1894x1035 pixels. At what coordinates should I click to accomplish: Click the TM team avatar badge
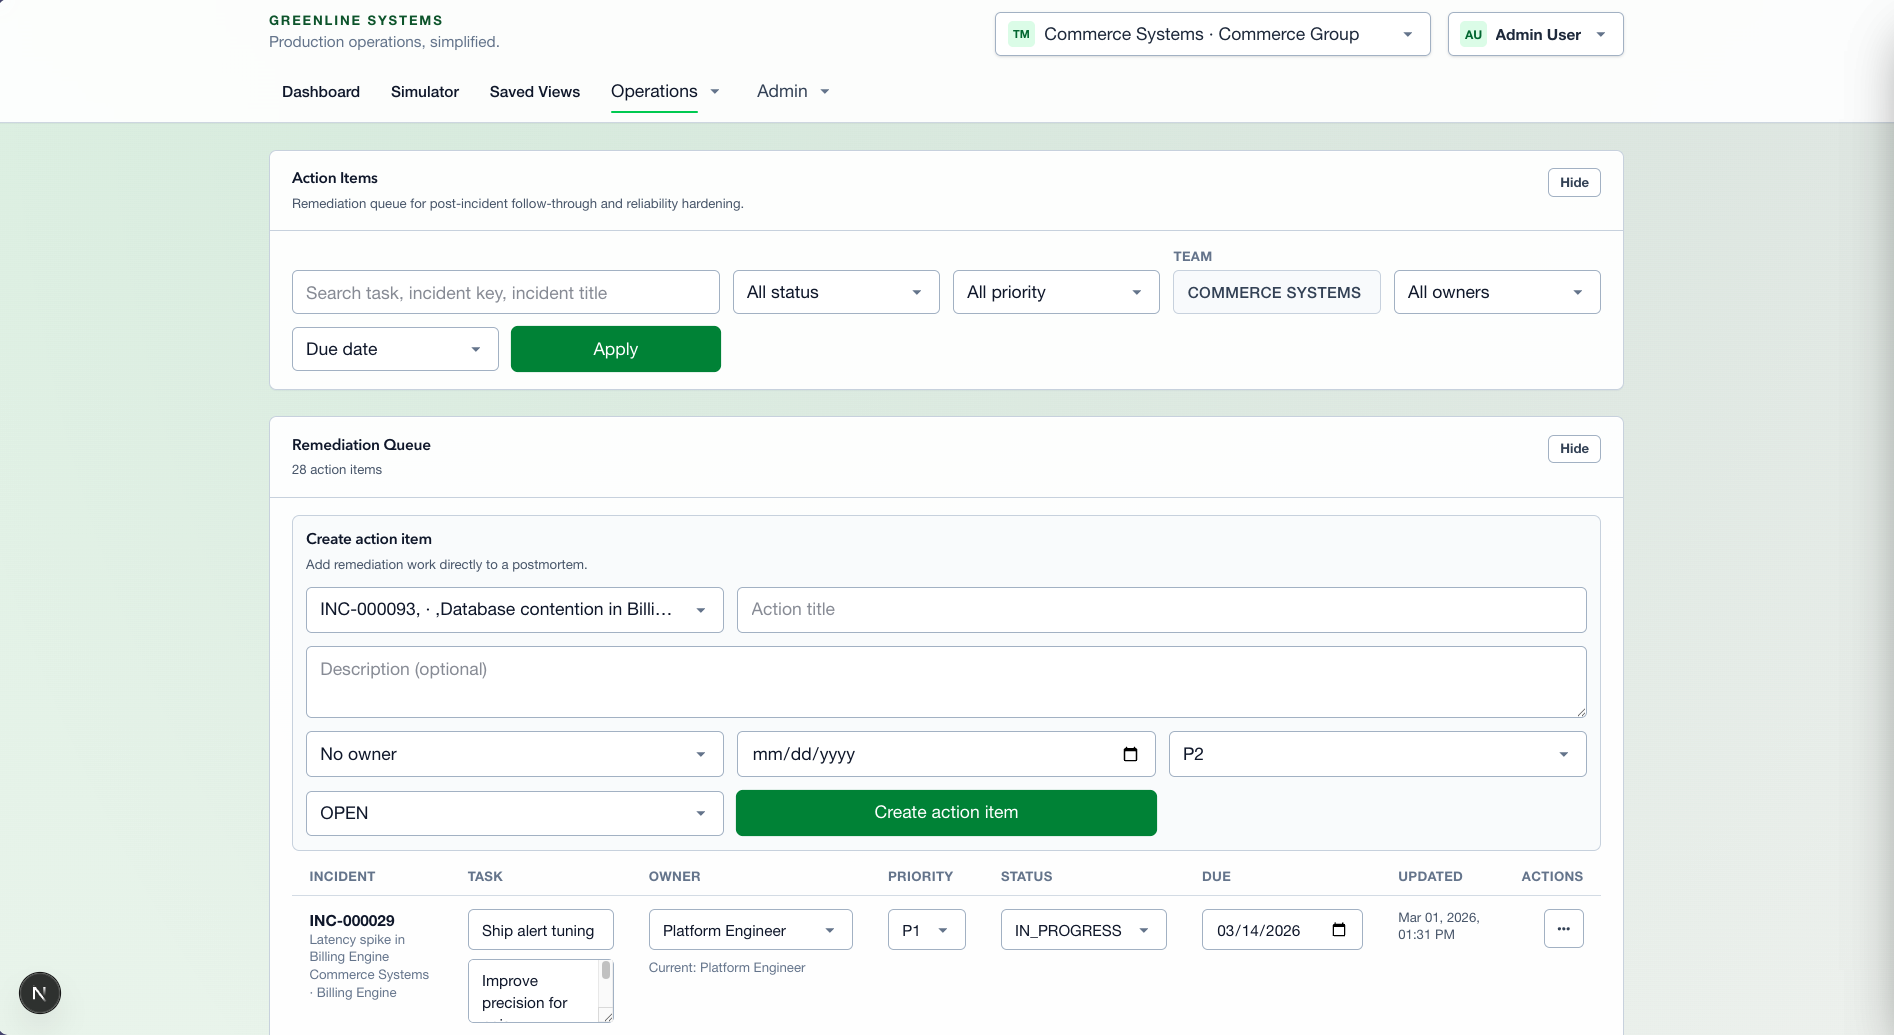[1021, 34]
